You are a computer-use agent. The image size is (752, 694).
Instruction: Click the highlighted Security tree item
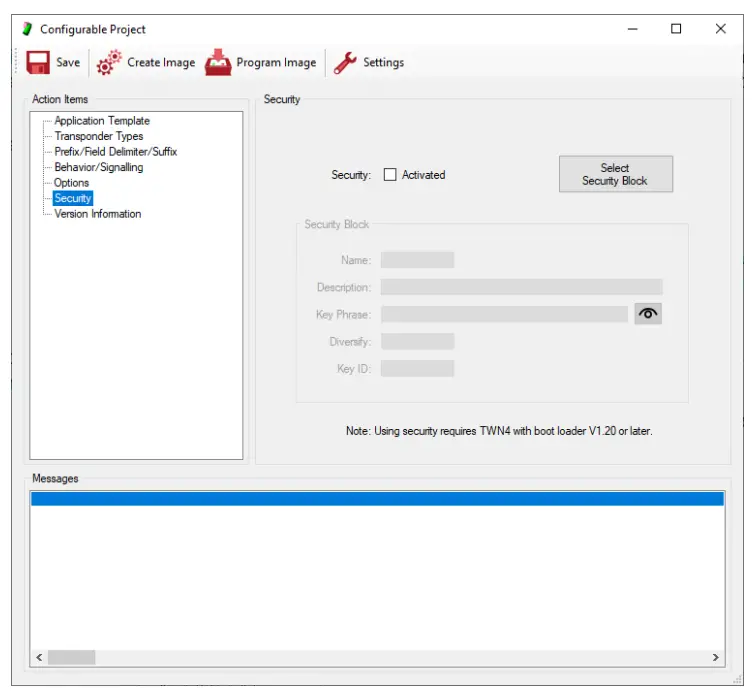point(72,198)
